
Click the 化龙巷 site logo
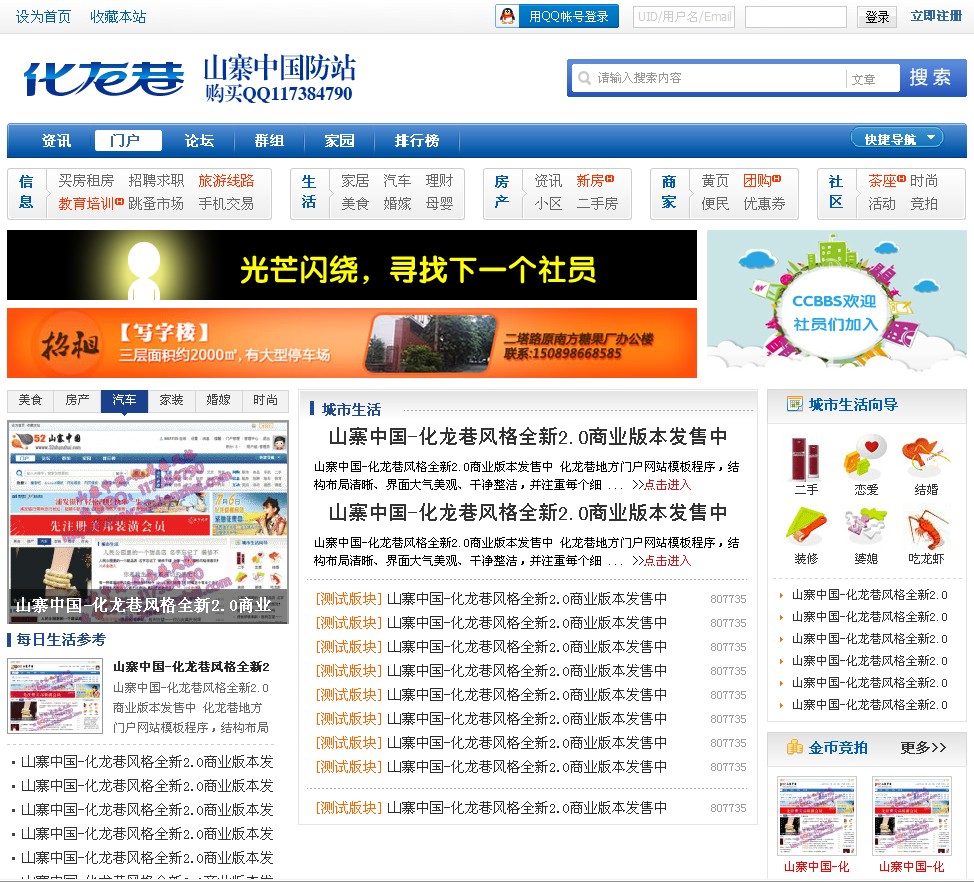pyautogui.click(x=104, y=79)
